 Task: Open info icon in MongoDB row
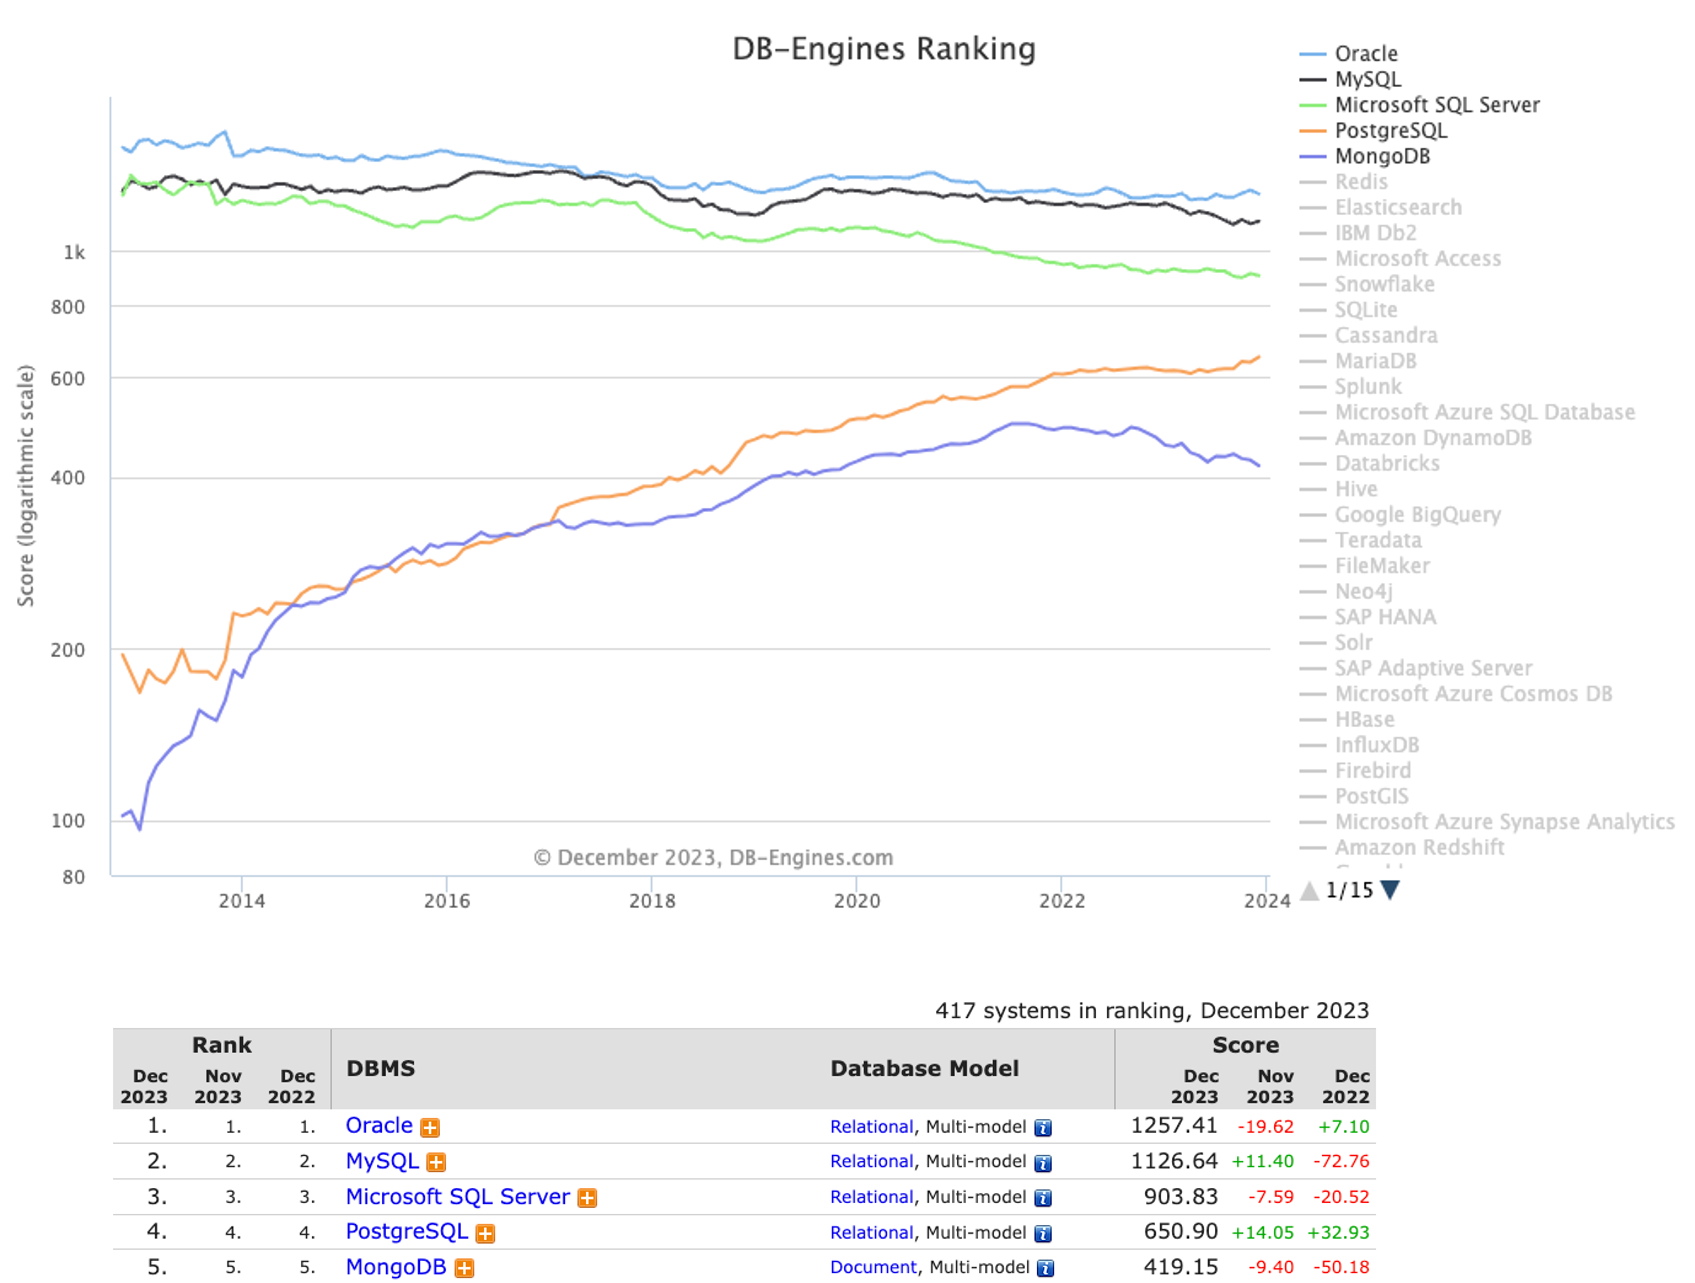tap(1046, 1268)
